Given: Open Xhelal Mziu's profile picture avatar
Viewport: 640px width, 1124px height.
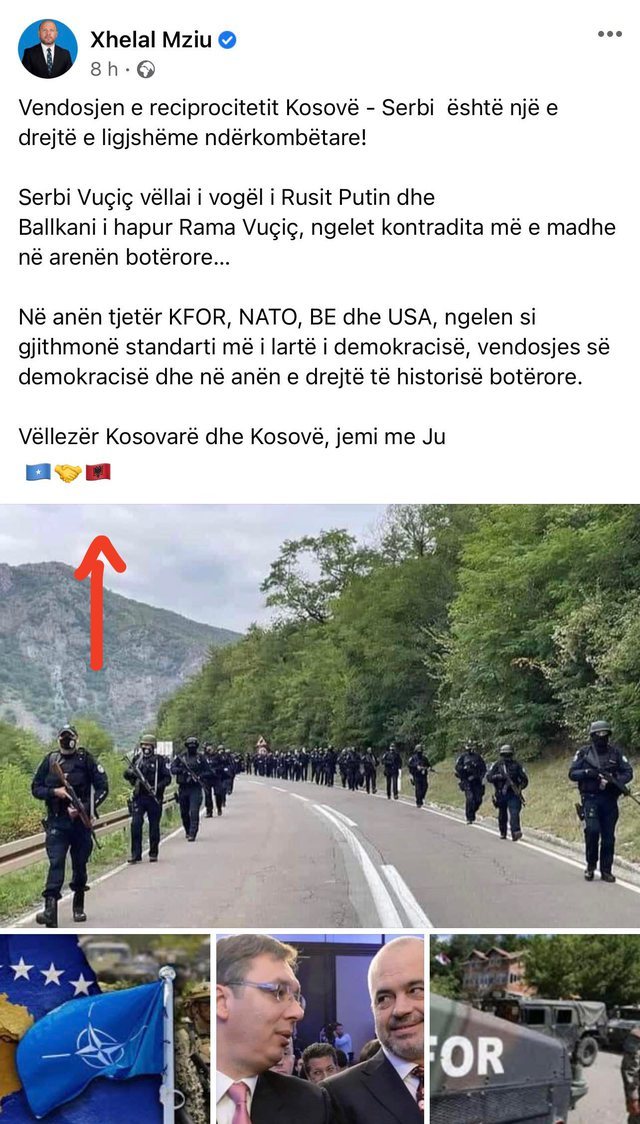Looking at the screenshot, I should pos(47,49).
